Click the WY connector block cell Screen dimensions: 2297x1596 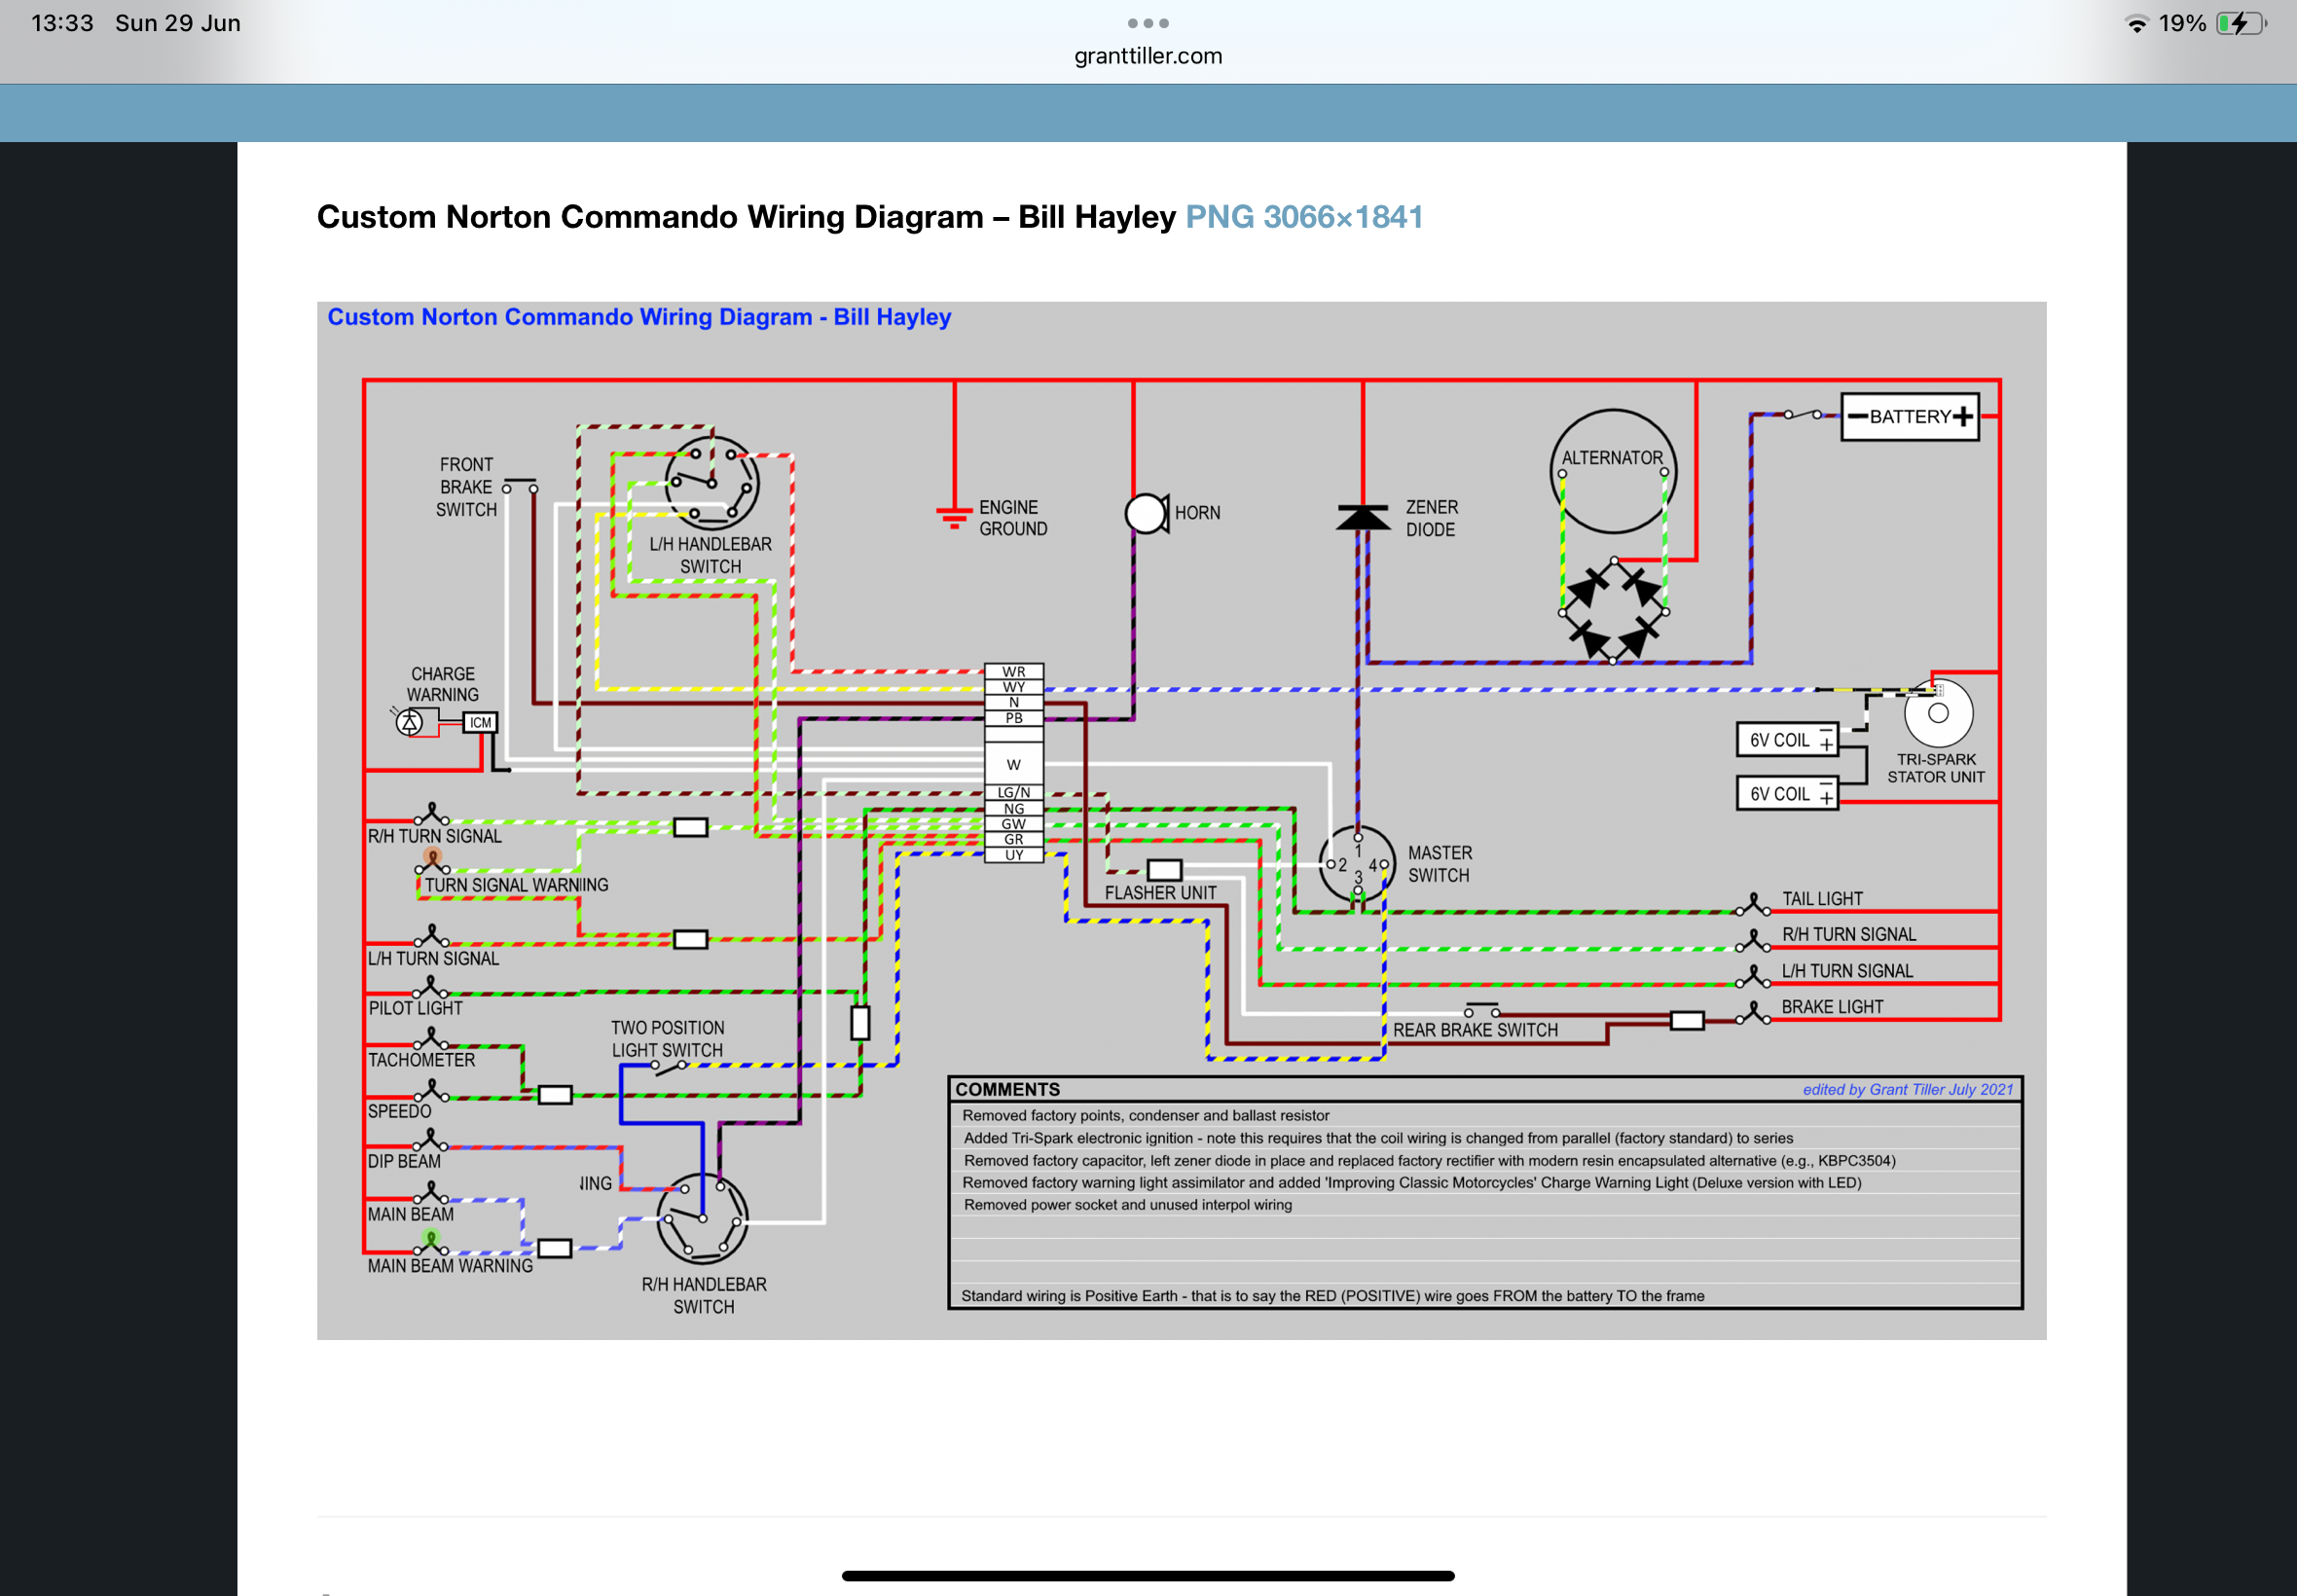click(x=1014, y=687)
